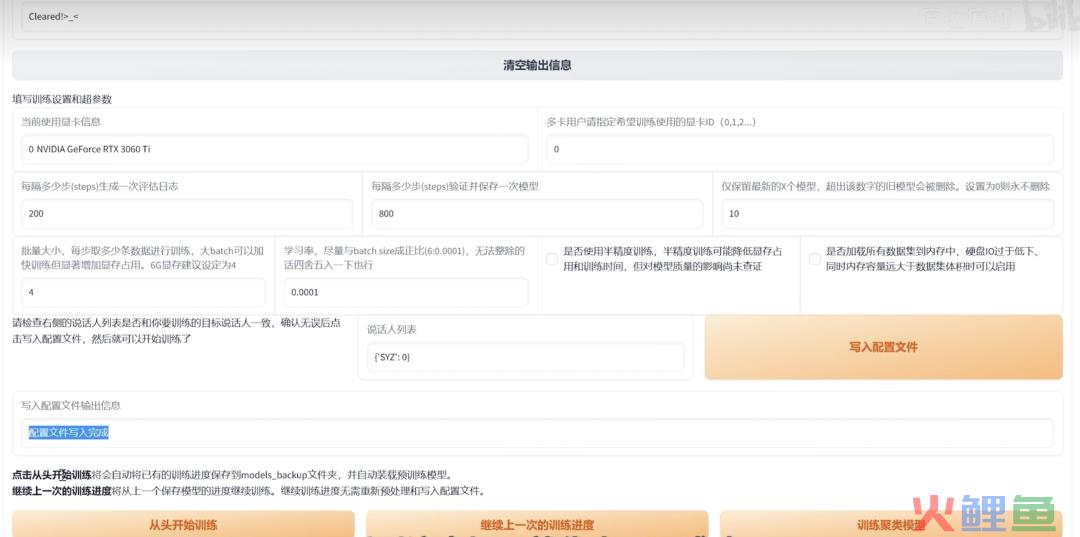Click the 每隔多少步(steps)验证并保存一次模型 label
The height and width of the screenshot is (537, 1080).
[x=455, y=187]
